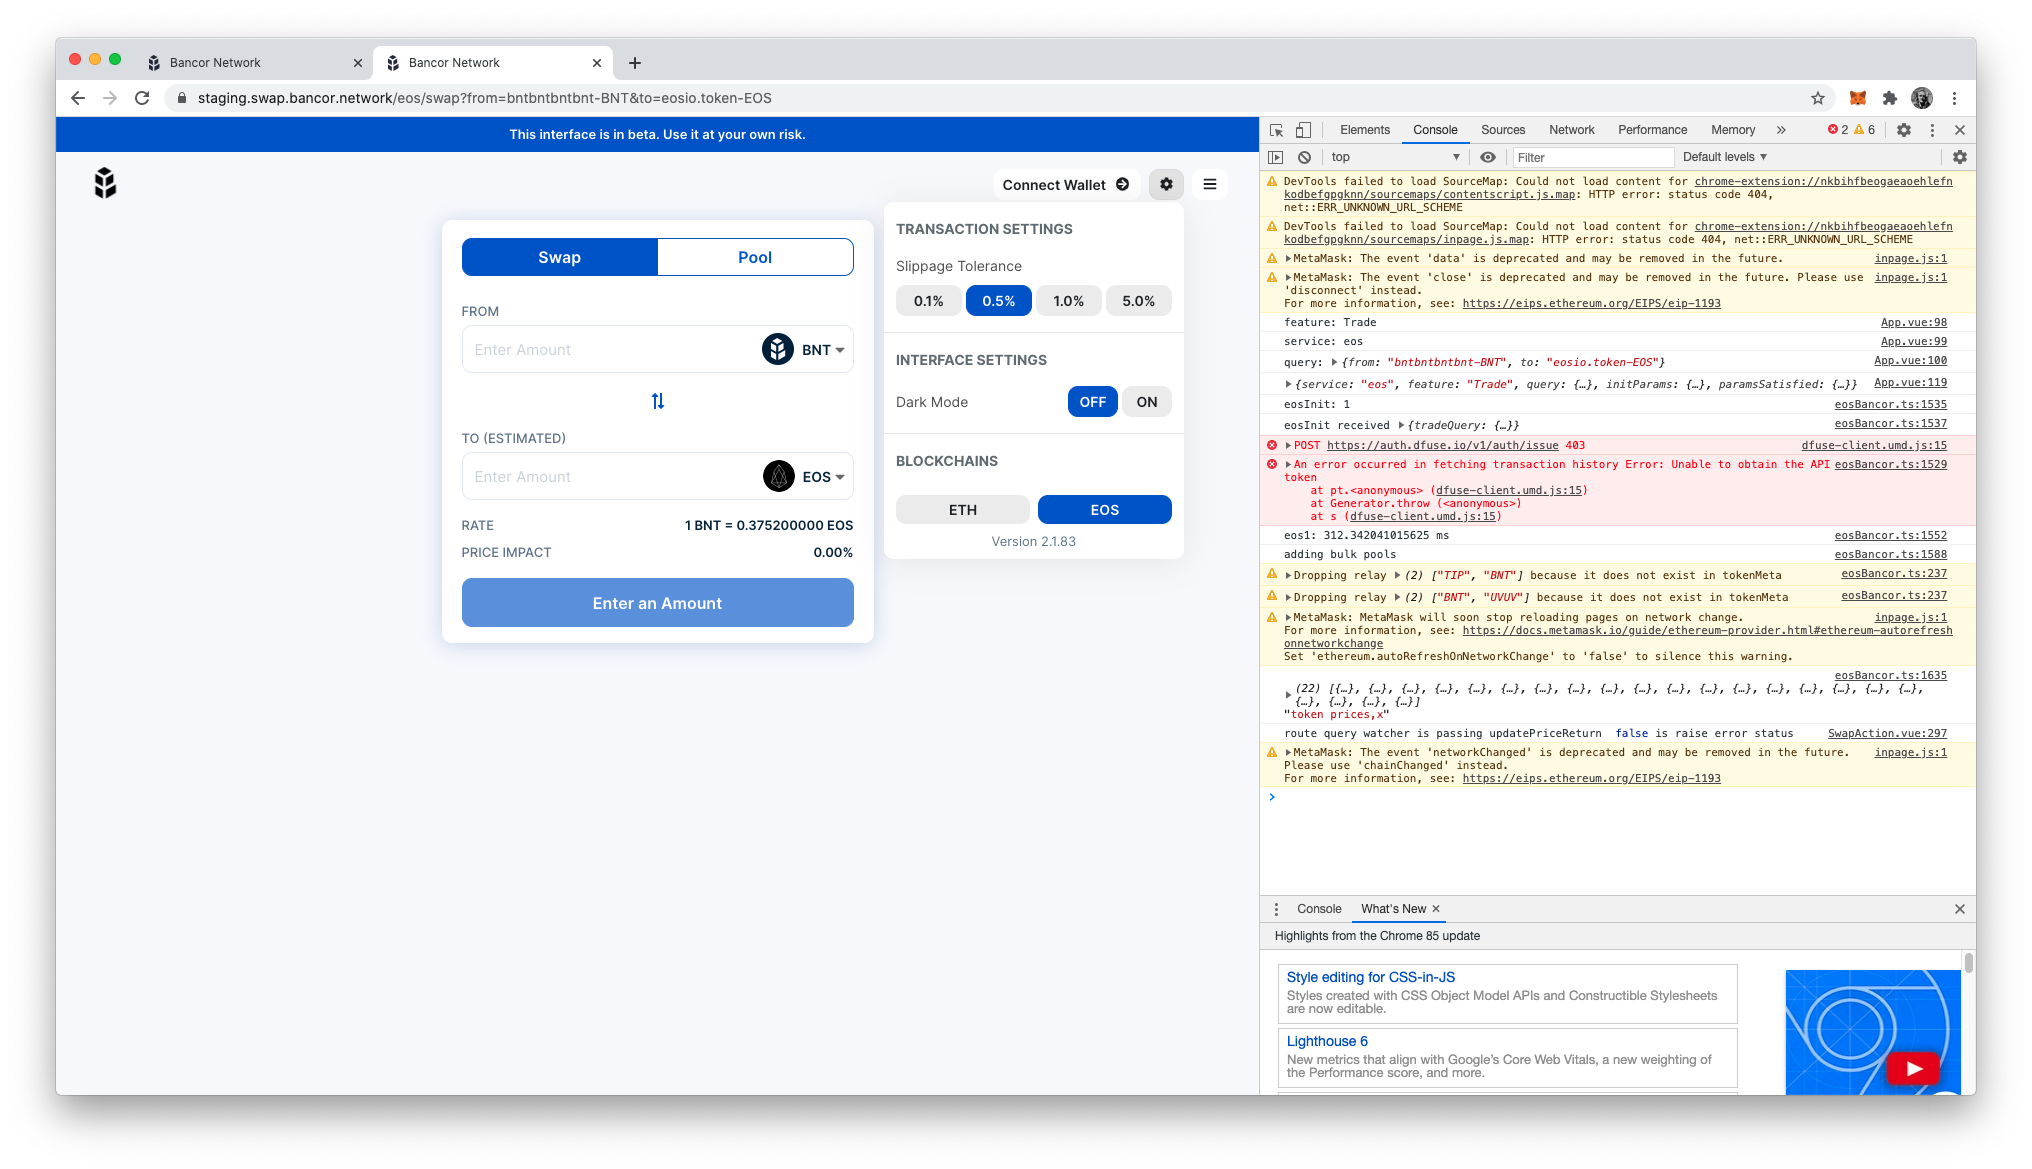Click the EOS token logo

[779, 476]
